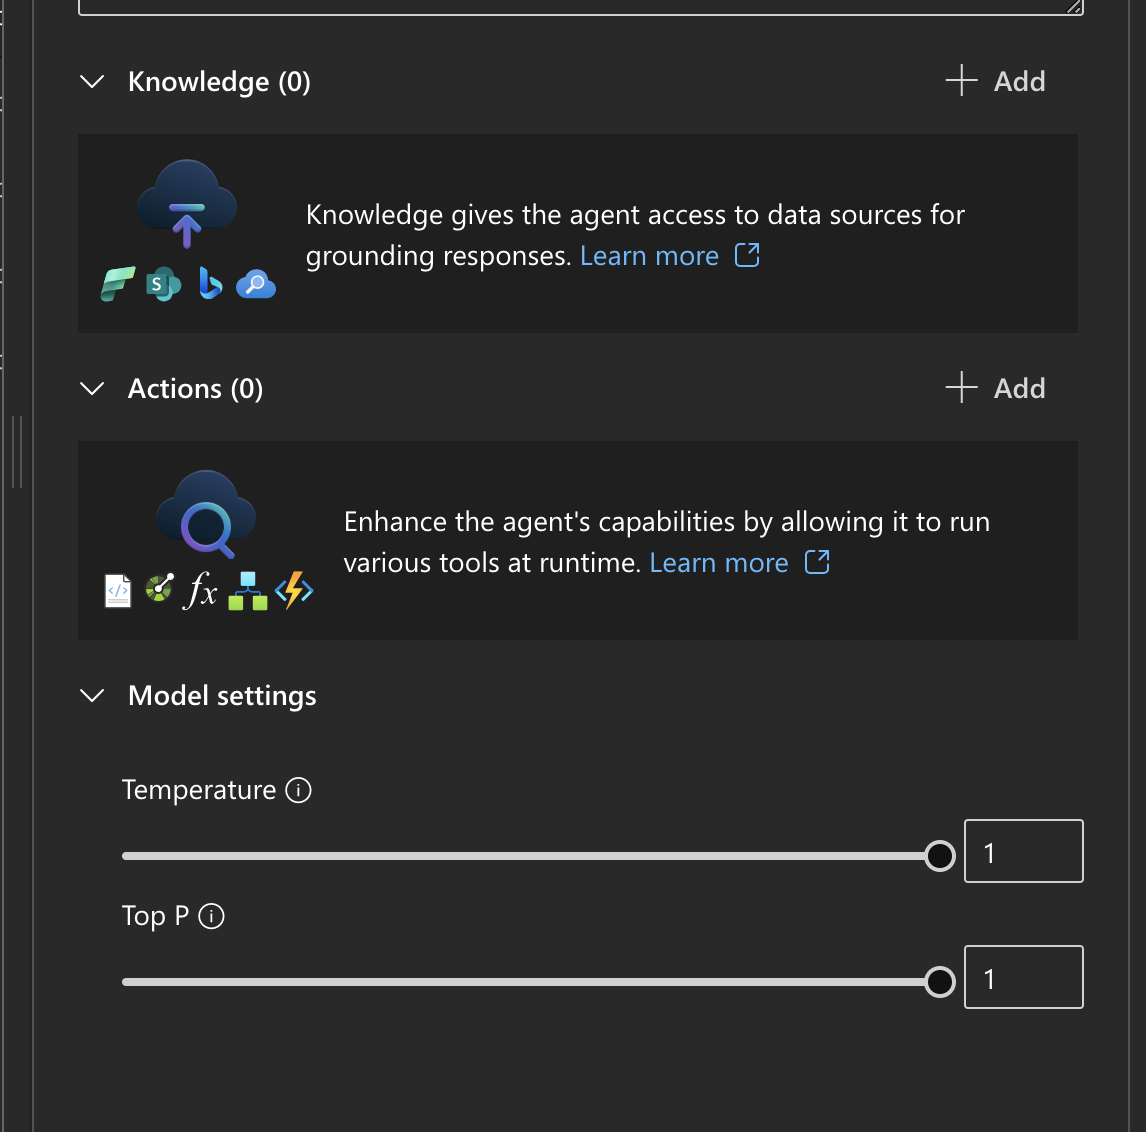Click the Temperature slider handle

pos(939,856)
